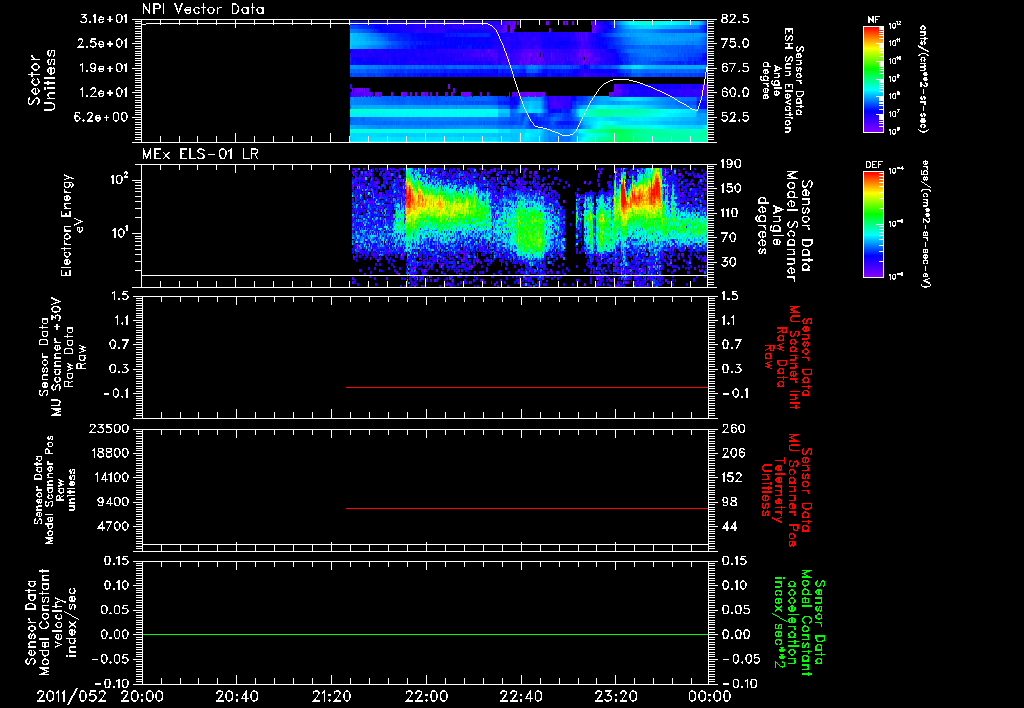The image size is (1024, 708).
Task: Click the '190' scanner angle tick label
Action: point(733,164)
